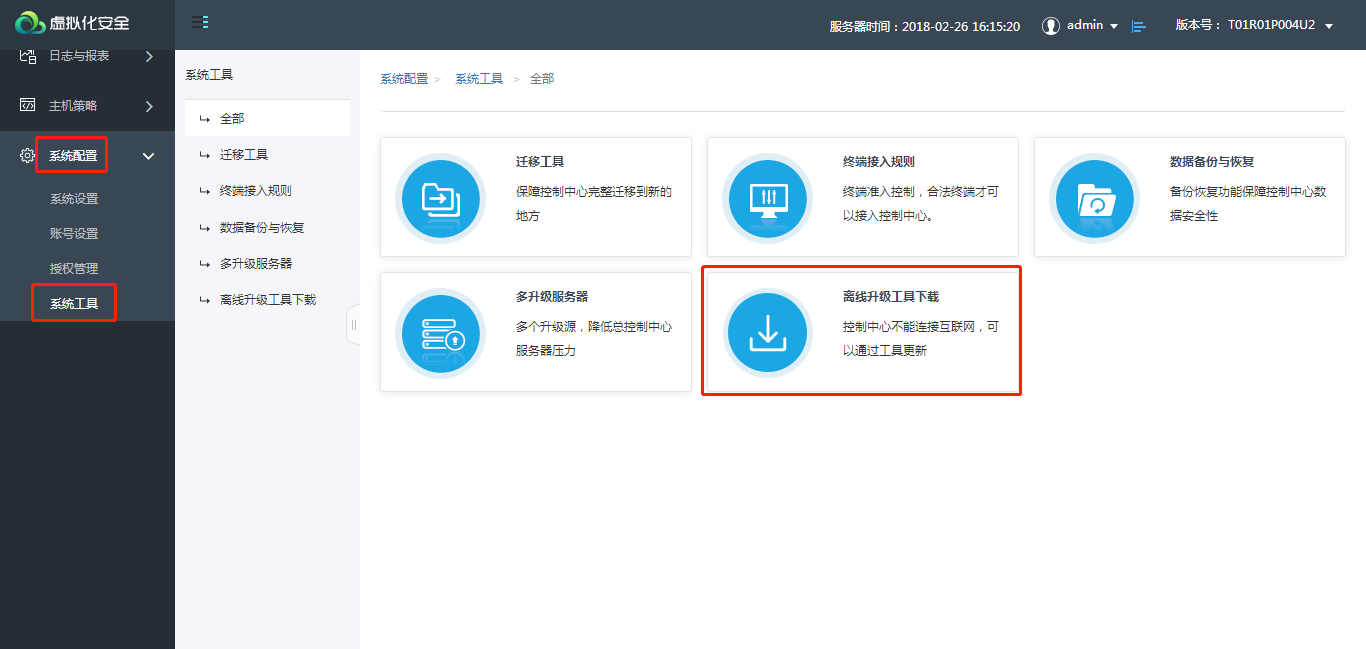Screen dimensions: 1366x649
Task: Click the 离线升级工具下载 download arrow icon
Action: click(767, 334)
